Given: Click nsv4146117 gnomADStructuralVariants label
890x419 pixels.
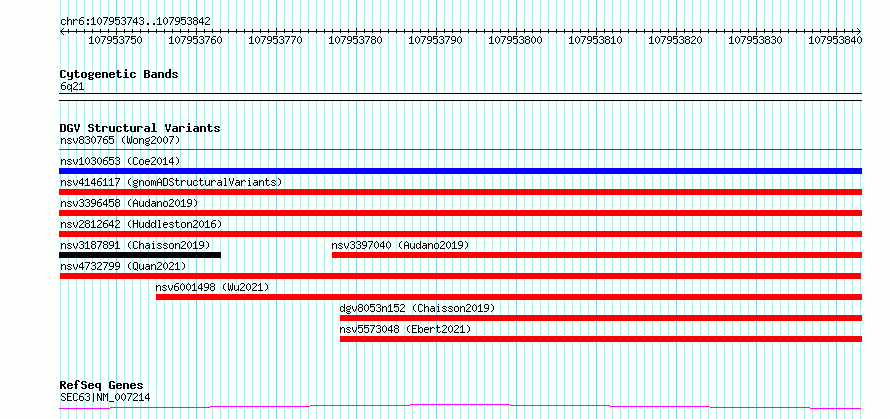Looking at the screenshot, I should point(171,182).
